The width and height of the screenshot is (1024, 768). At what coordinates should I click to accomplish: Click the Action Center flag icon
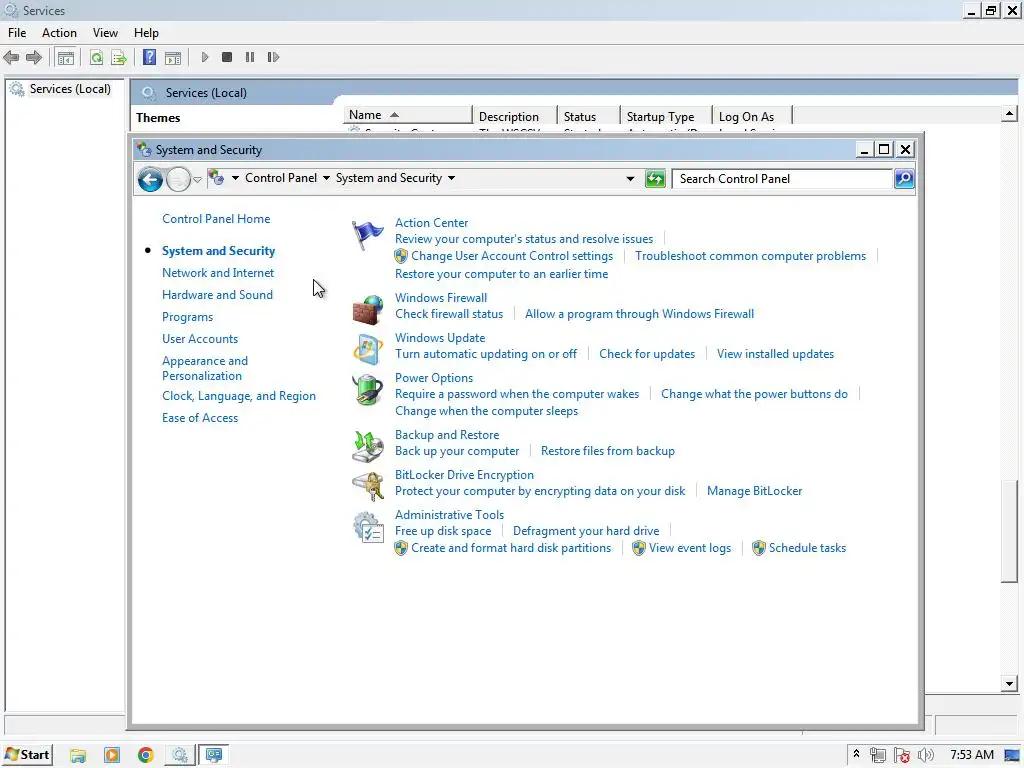(368, 235)
